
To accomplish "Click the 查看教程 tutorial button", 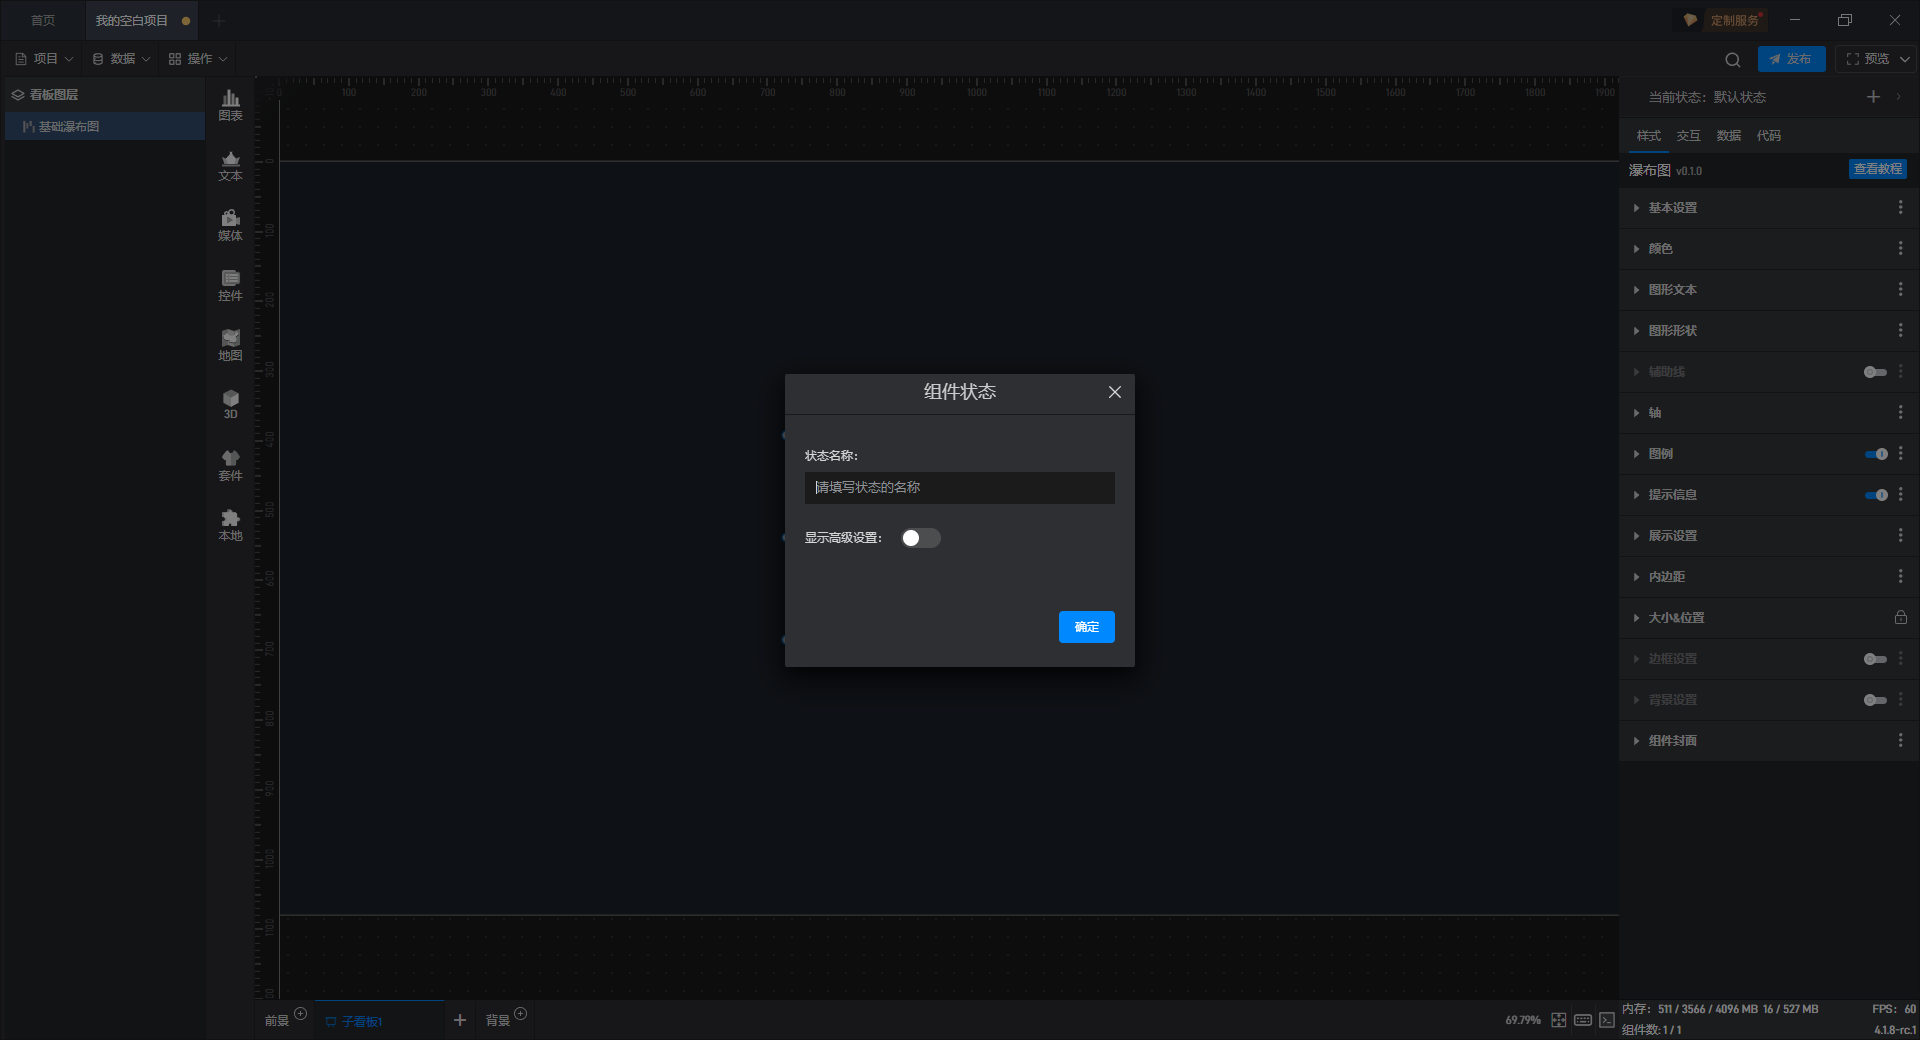I will (1878, 169).
